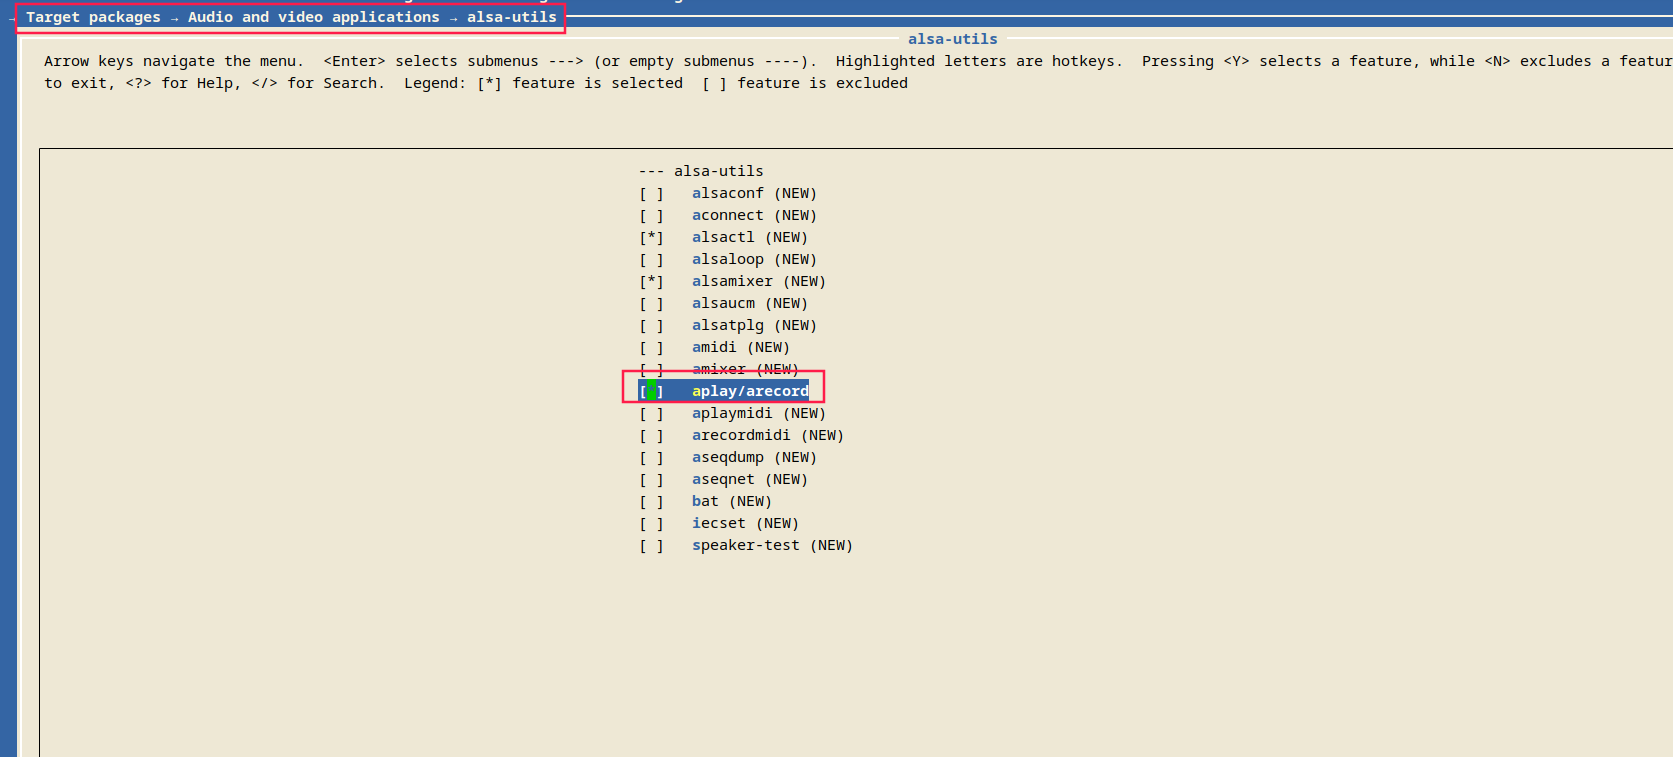Toggle the alsaucm checkbox
1673x757 pixels.
651,303
